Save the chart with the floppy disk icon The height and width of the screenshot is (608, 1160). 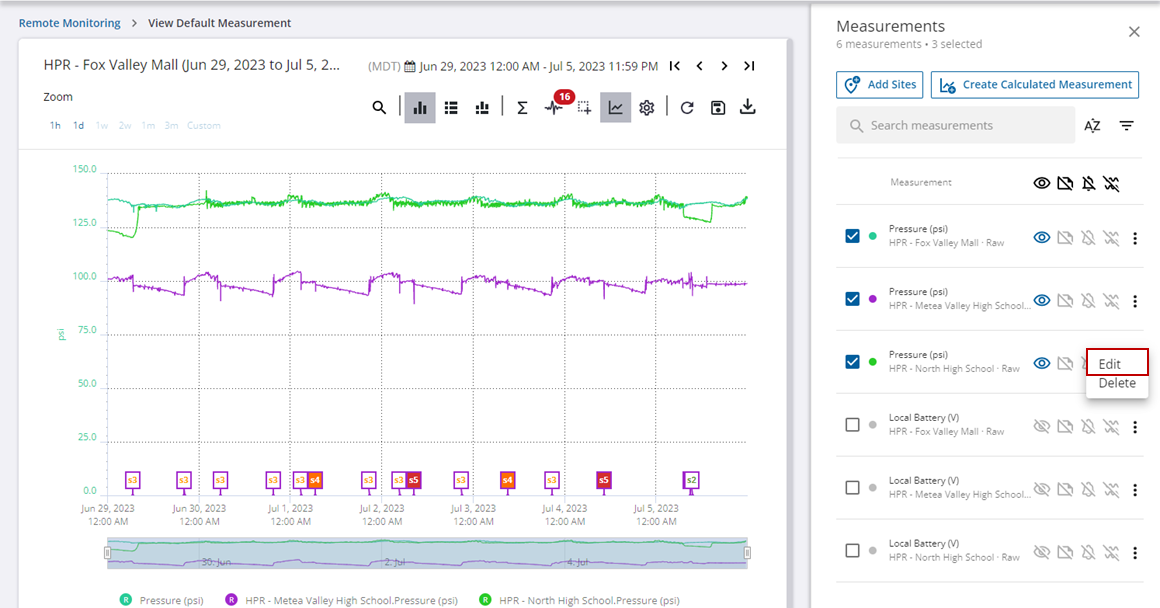point(718,108)
